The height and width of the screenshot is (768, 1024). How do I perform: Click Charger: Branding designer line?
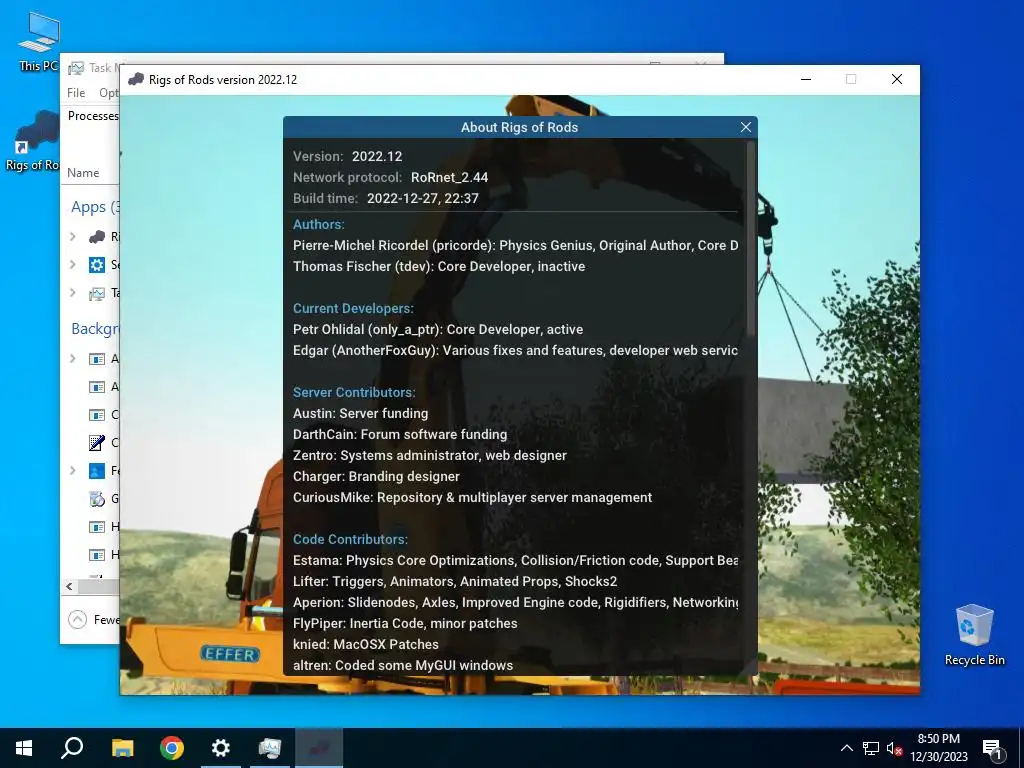(x=376, y=477)
